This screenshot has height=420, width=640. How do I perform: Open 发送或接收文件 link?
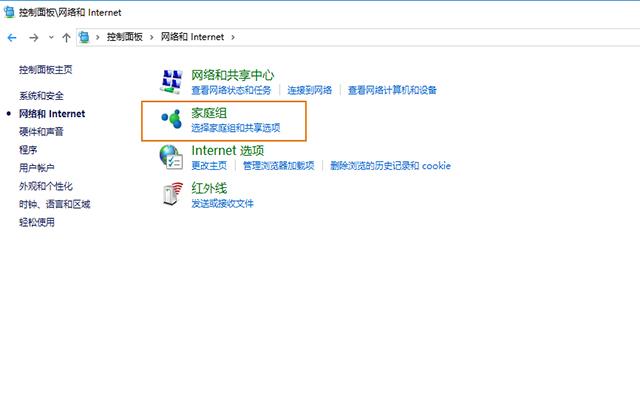[x=222, y=203]
